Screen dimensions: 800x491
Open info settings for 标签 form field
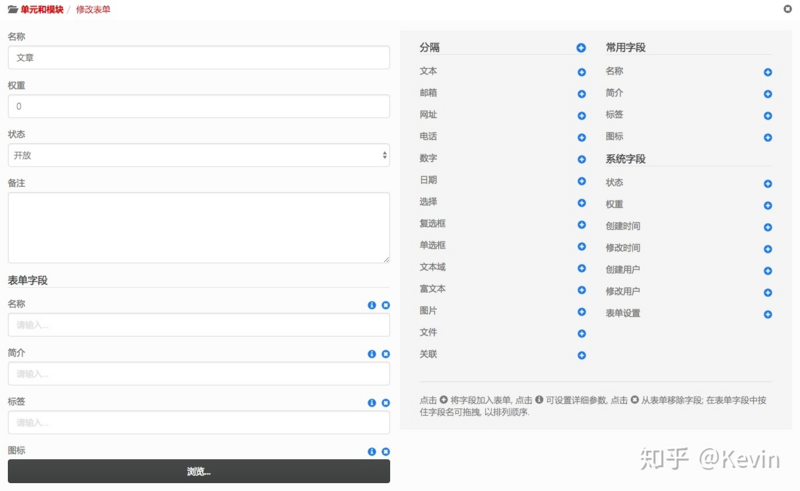[372, 403]
